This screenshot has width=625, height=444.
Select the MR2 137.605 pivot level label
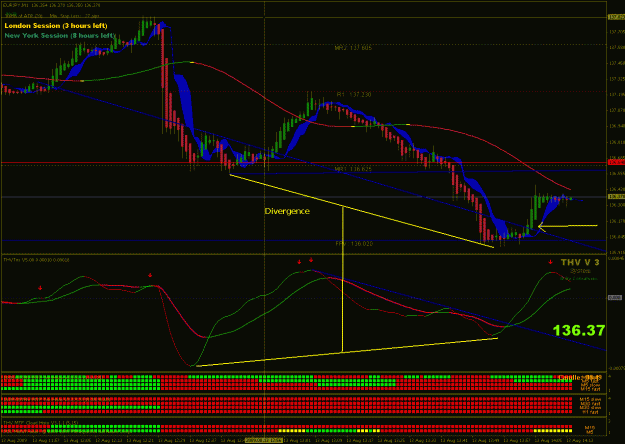click(x=353, y=48)
